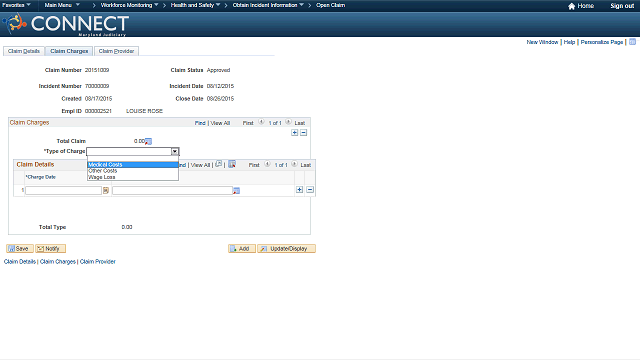Delete the Claim Charges row with minus
The width and height of the screenshot is (640, 360).
coord(303,133)
